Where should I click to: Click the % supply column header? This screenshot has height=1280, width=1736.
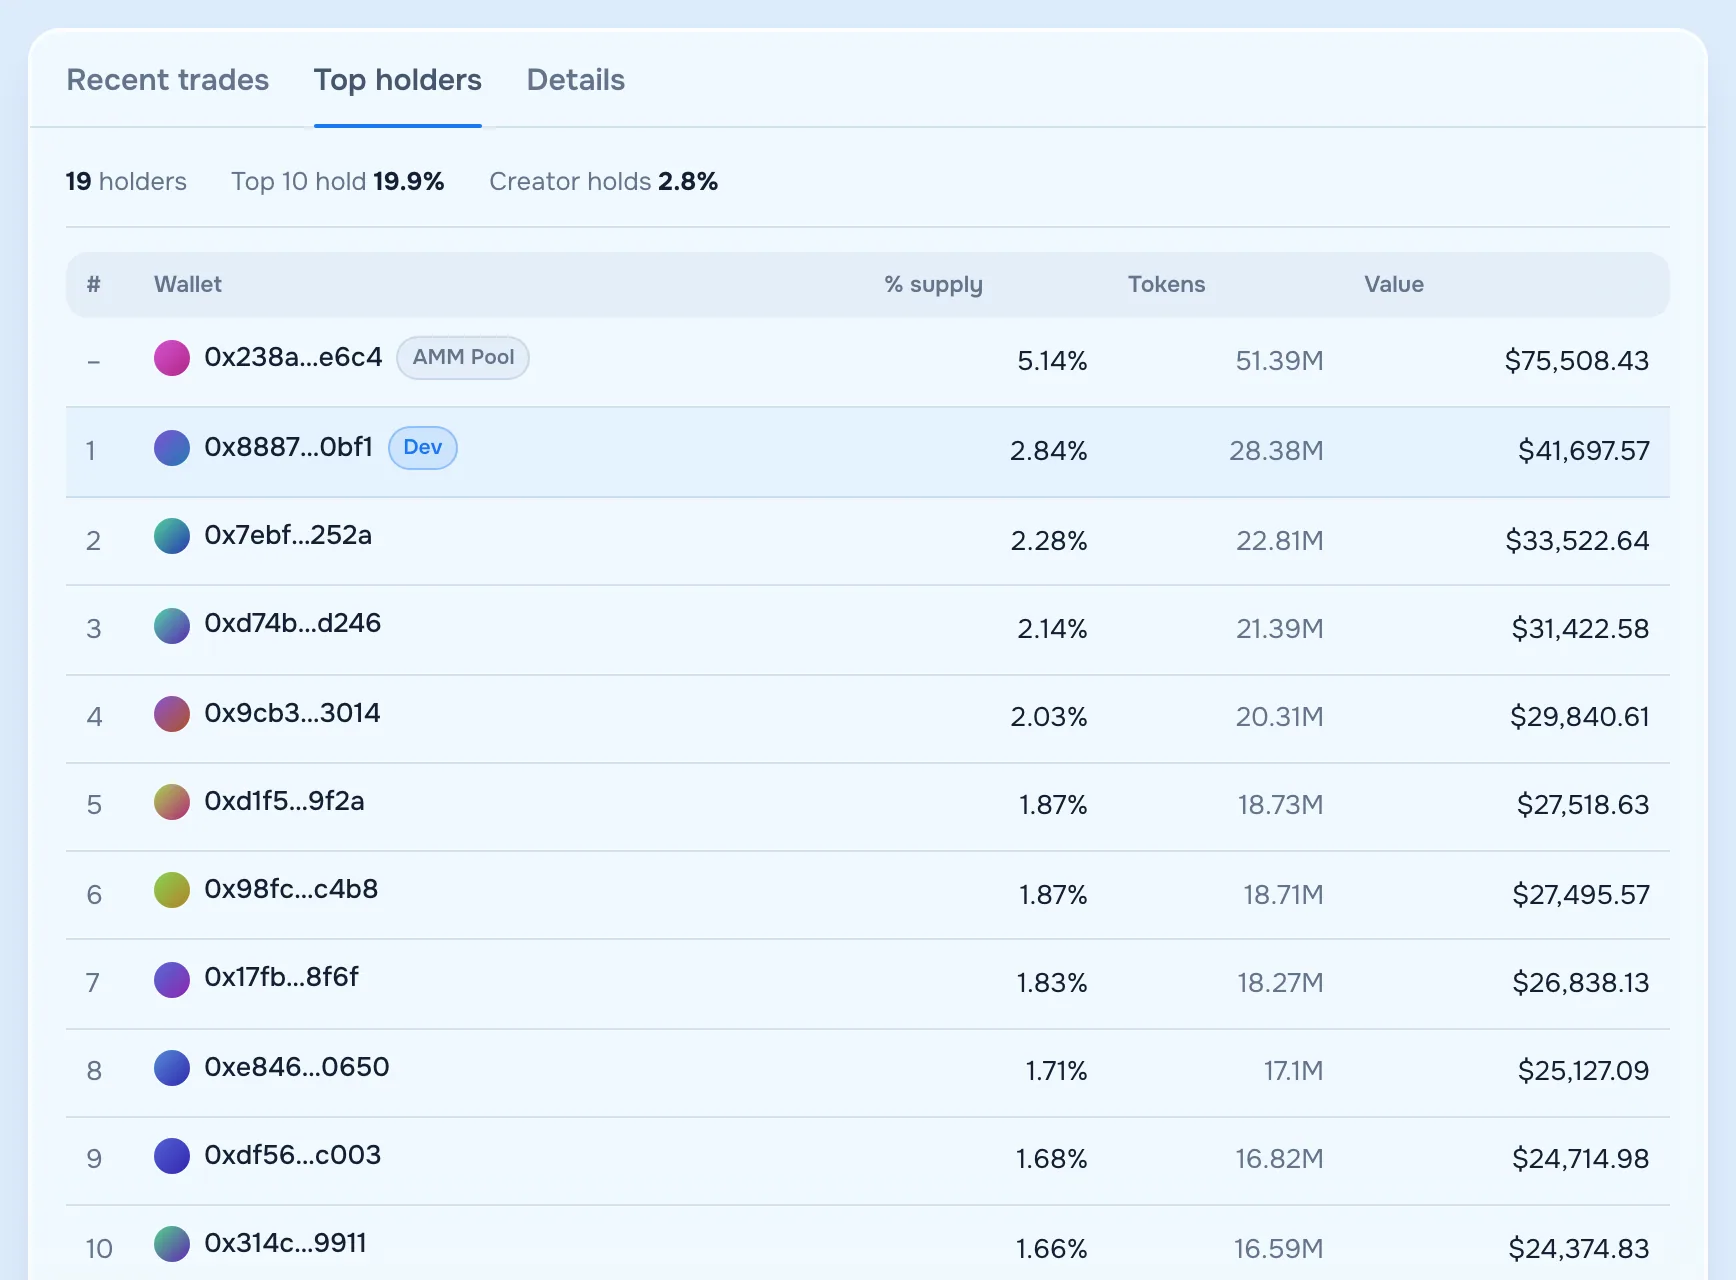tap(934, 285)
